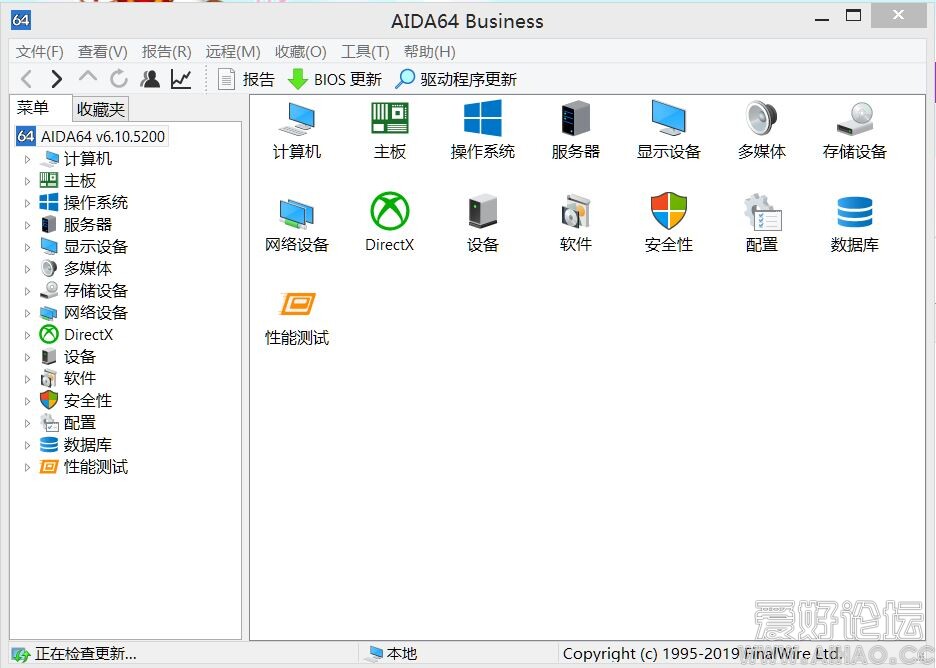Expand the 计算机 tree node
Viewport: 936px width, 668px height.
(x=27, y=159)
